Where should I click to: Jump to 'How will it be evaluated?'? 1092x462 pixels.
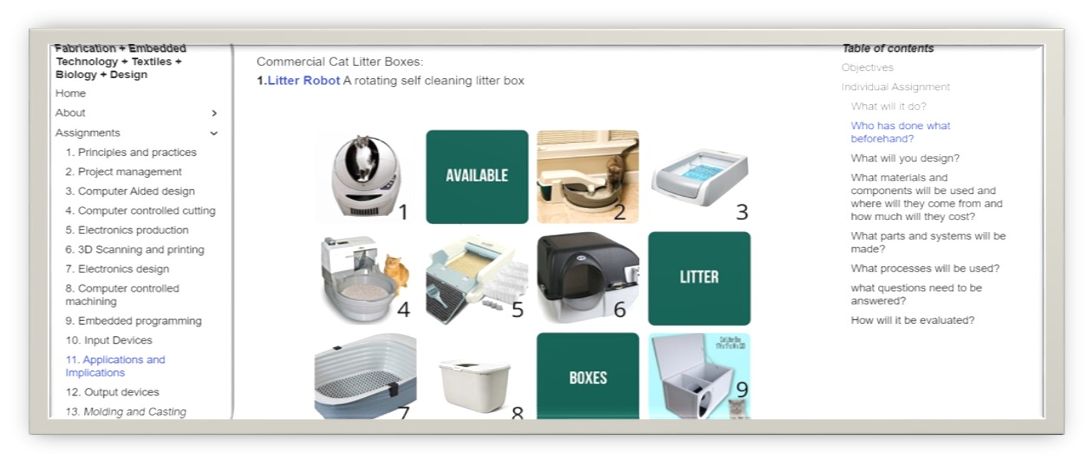tap(912, 321)
